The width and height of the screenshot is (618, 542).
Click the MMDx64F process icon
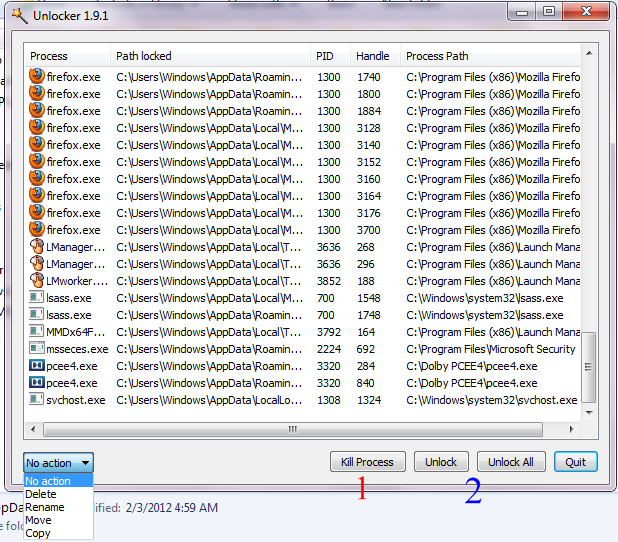click(x=36, y=331)
